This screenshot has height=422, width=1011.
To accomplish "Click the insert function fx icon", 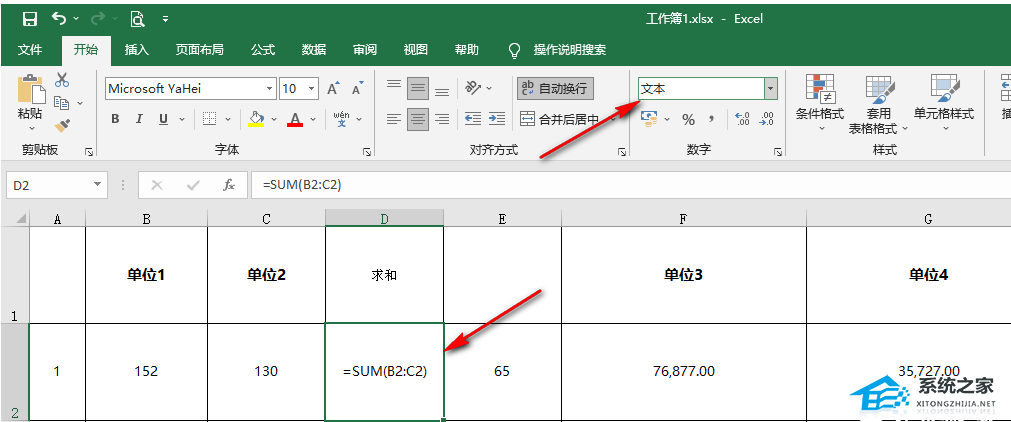I will click(x=229, y=185).
